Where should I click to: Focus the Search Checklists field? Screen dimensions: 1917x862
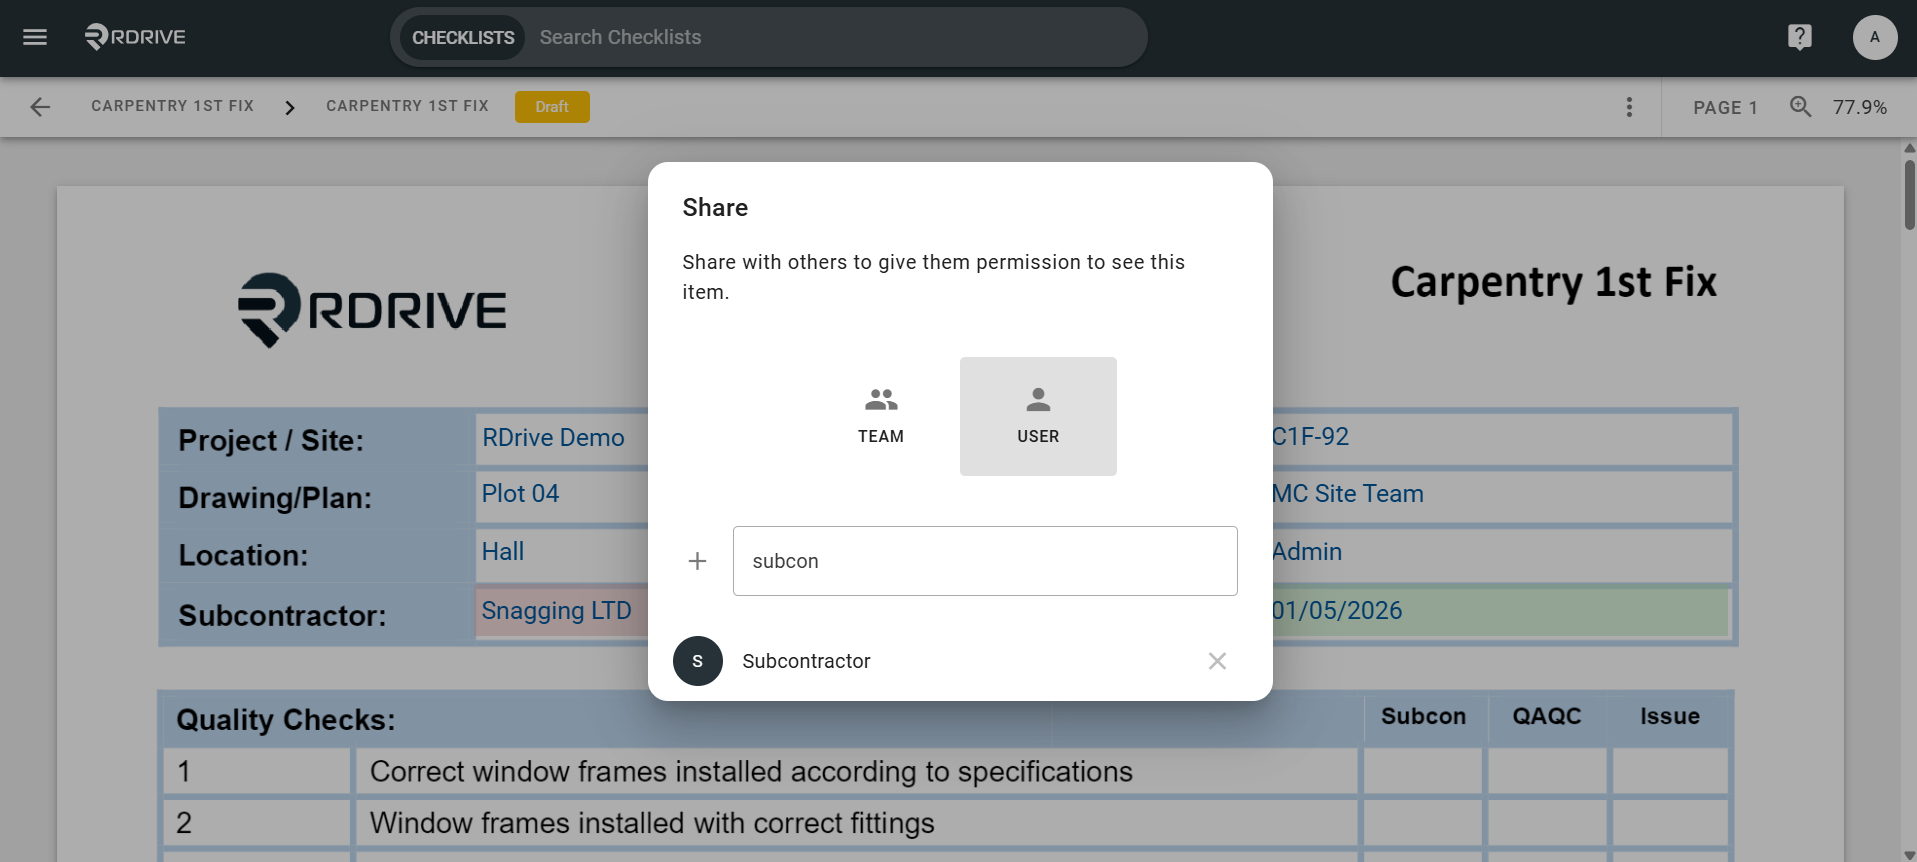(835, 37)
